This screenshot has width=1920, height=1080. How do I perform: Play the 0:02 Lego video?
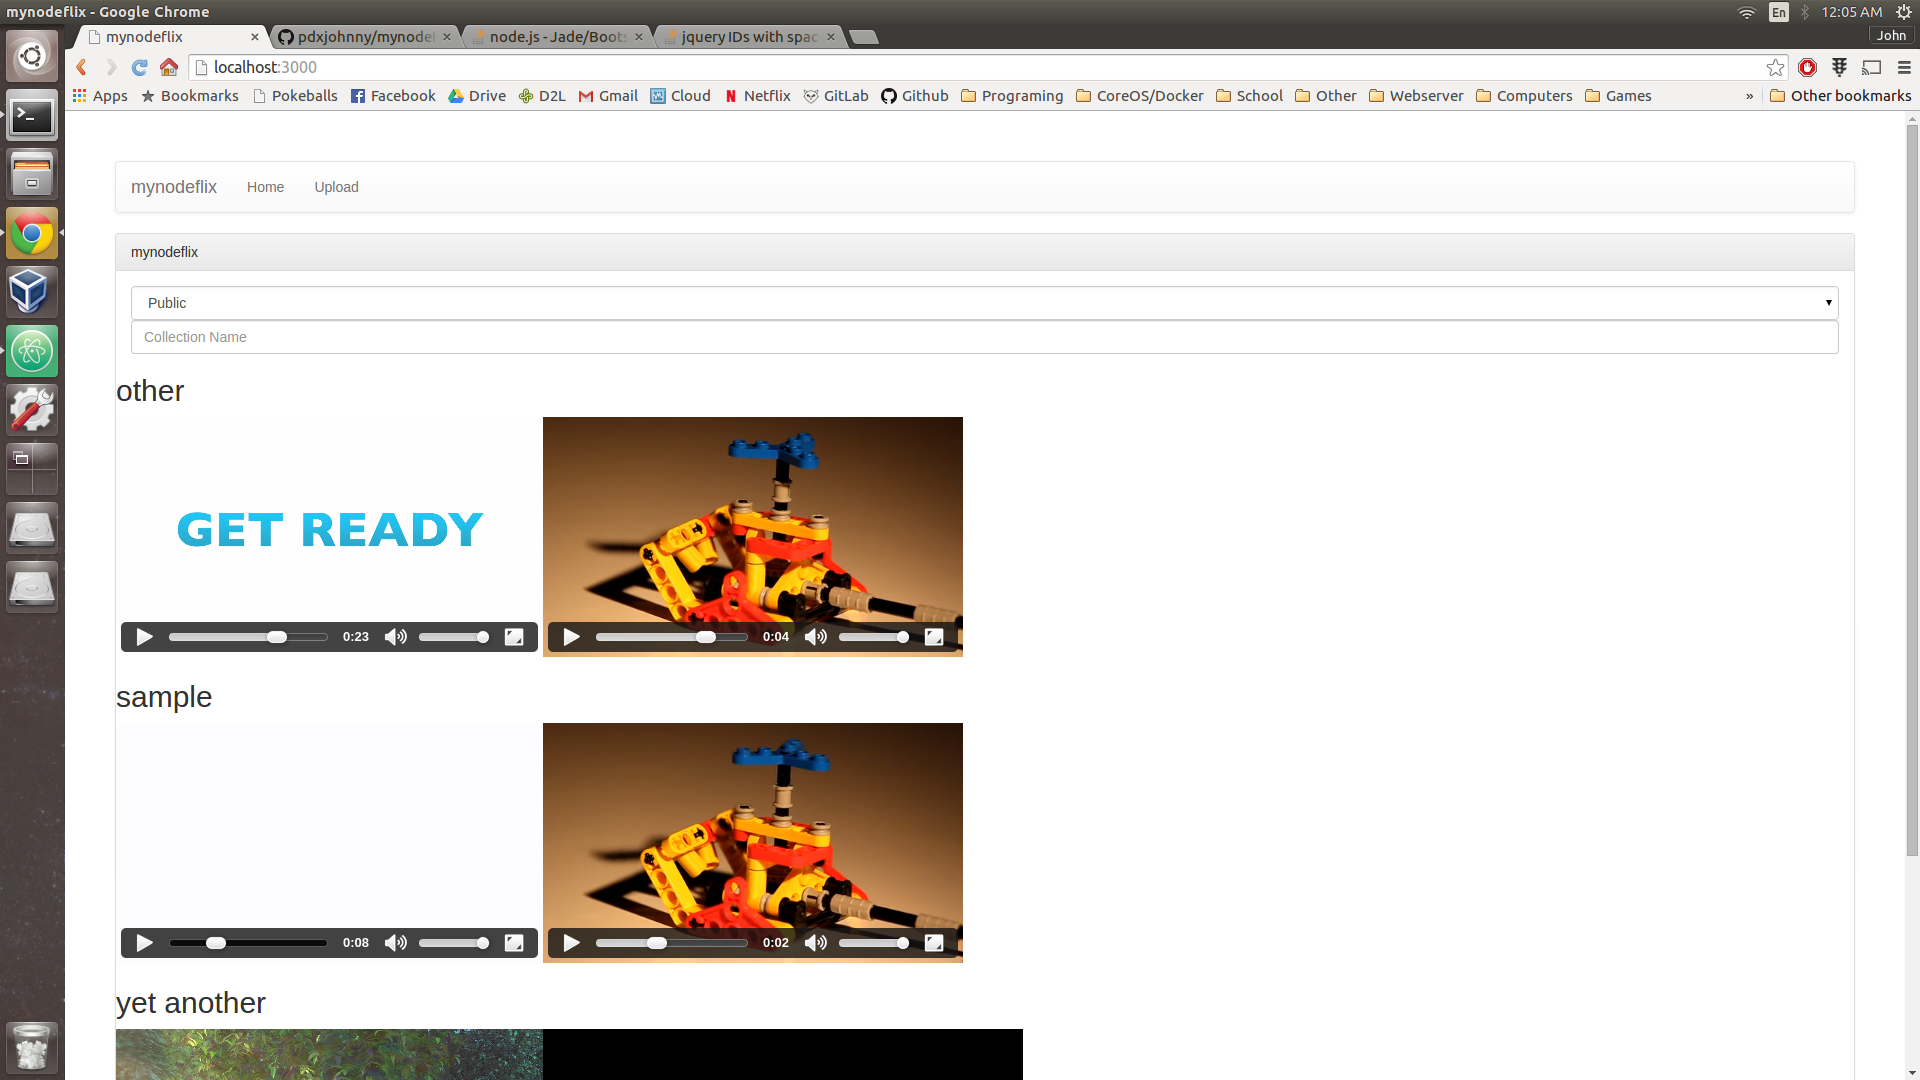(x=571, y=943)
